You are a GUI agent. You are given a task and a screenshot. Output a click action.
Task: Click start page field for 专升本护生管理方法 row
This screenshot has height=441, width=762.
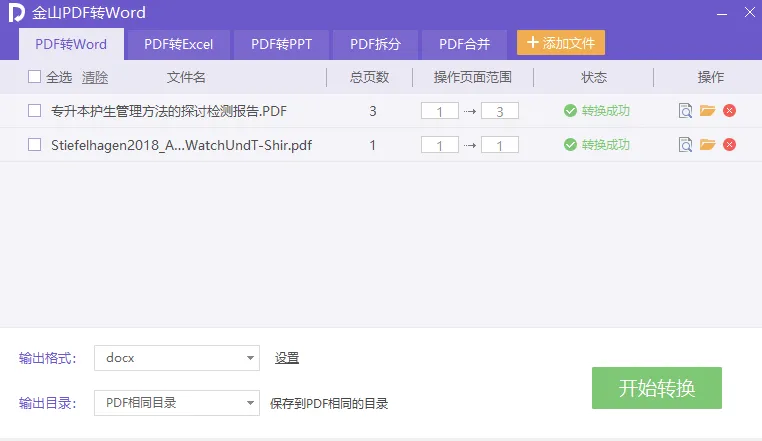pos(440,111)
